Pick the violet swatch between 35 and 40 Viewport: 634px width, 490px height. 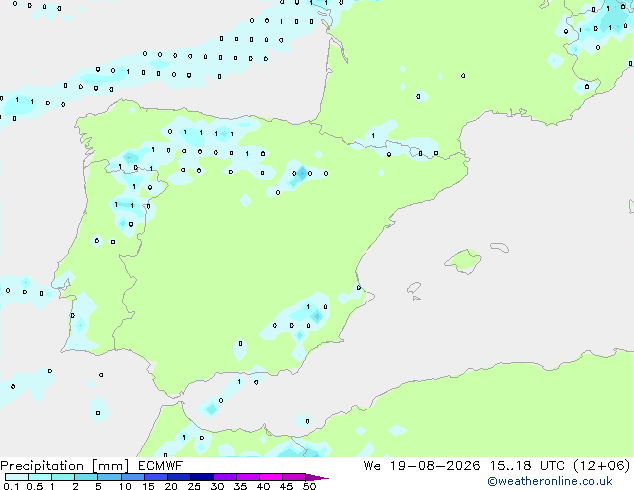click(x=247, y=477)
